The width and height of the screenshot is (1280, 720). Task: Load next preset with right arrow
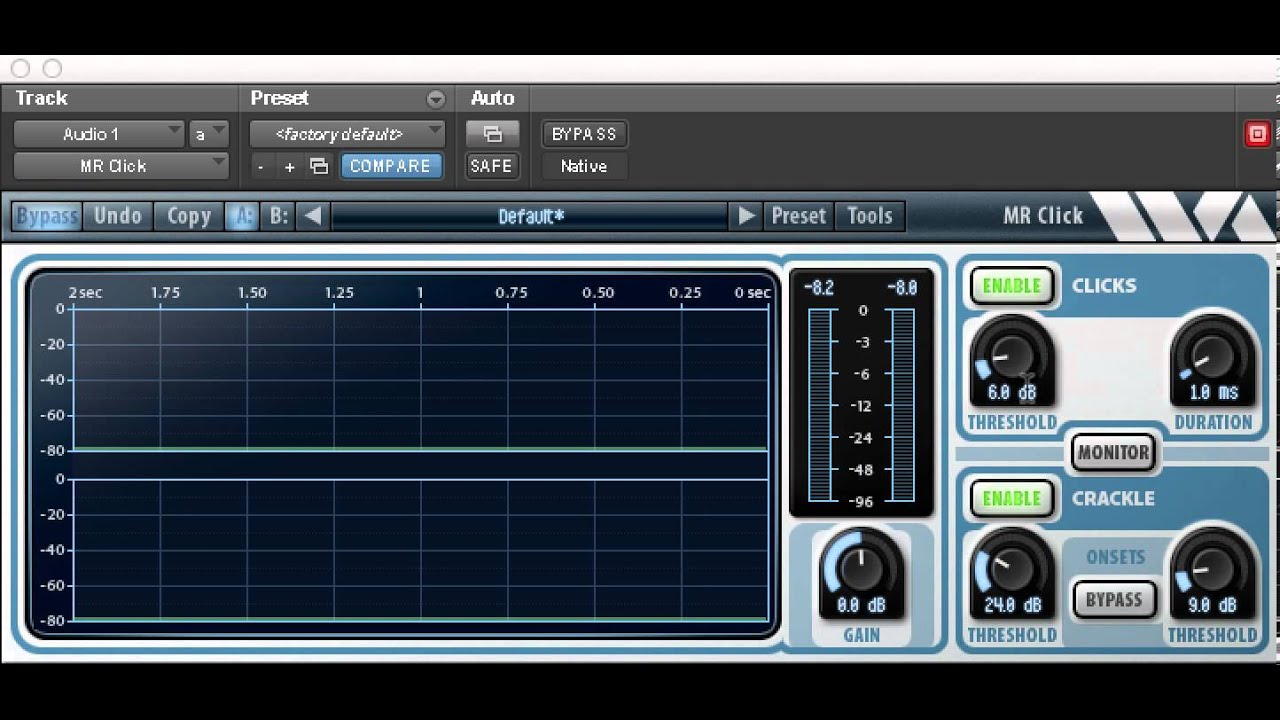[746, 216]
